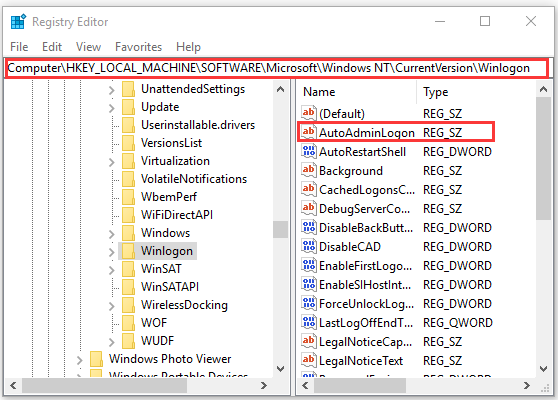Click the LastLogOffEndT... QWORD icon
The width and height of the screenshot is (558, 400).
tap(308, 323)
